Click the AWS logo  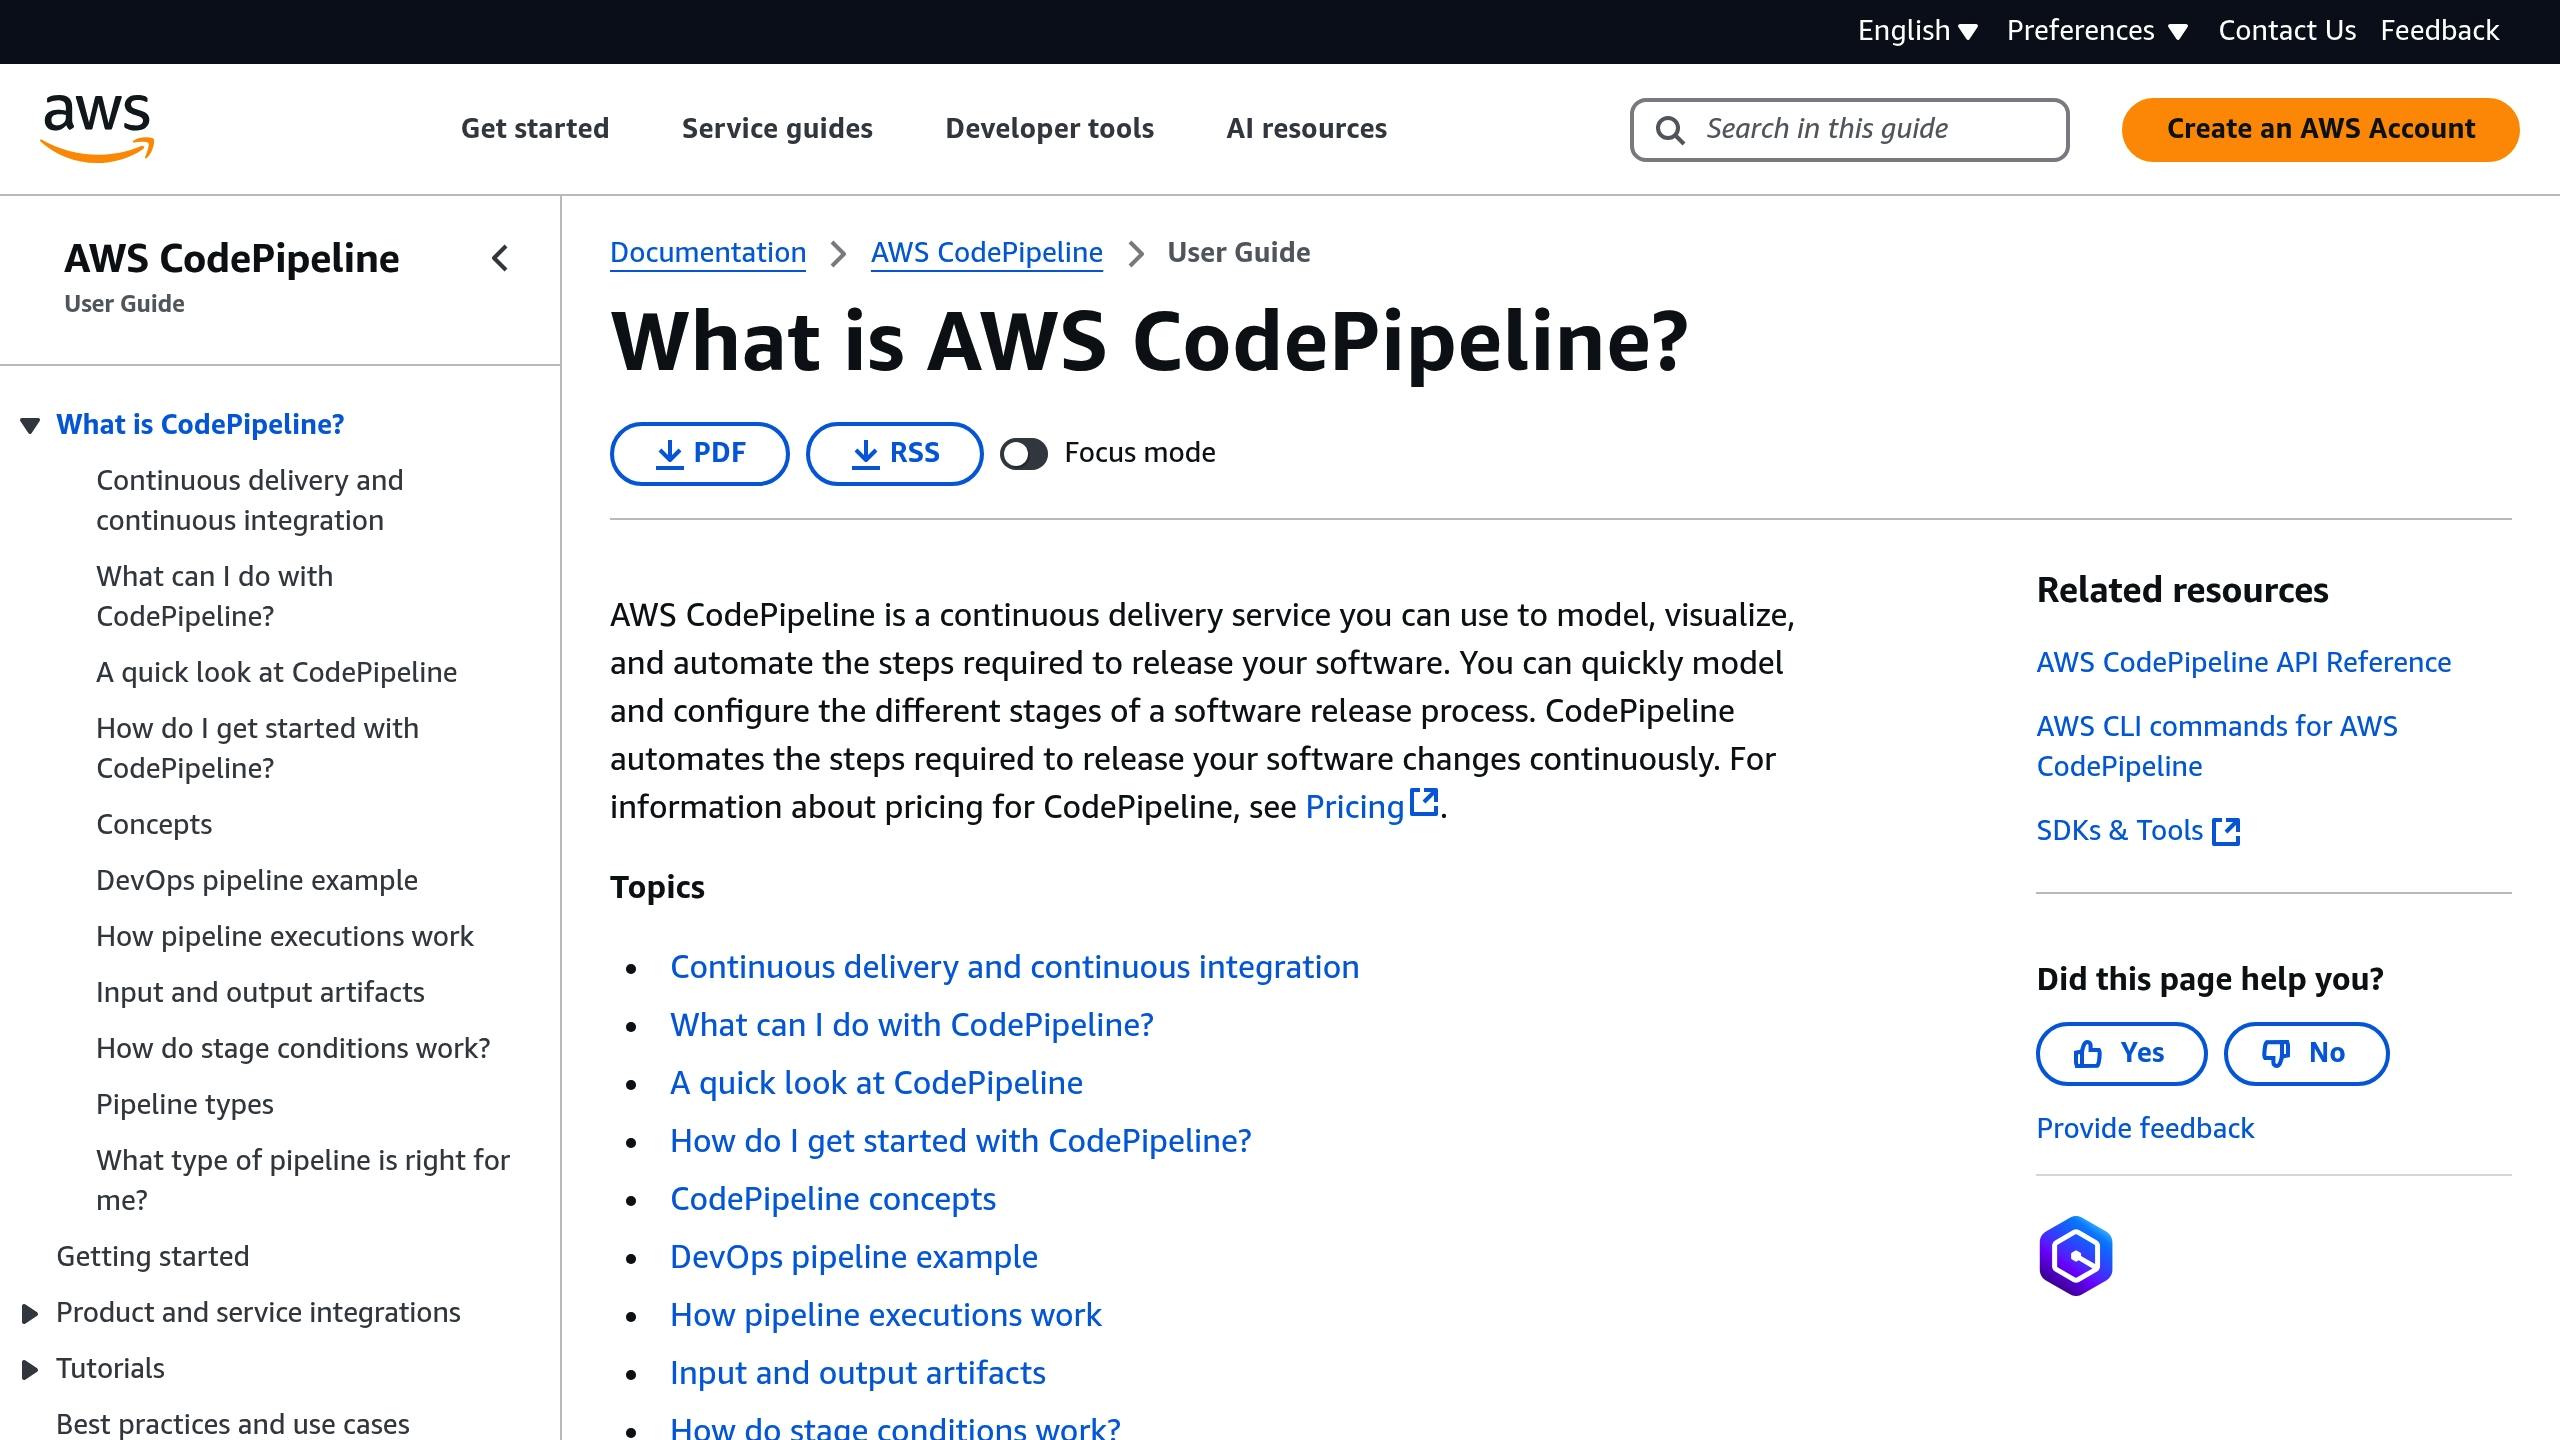(97, 128)
